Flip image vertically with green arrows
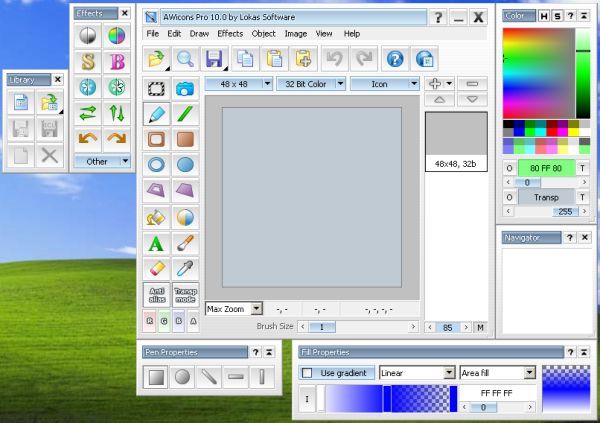This screenshot has width=600, height=423. 117,113
